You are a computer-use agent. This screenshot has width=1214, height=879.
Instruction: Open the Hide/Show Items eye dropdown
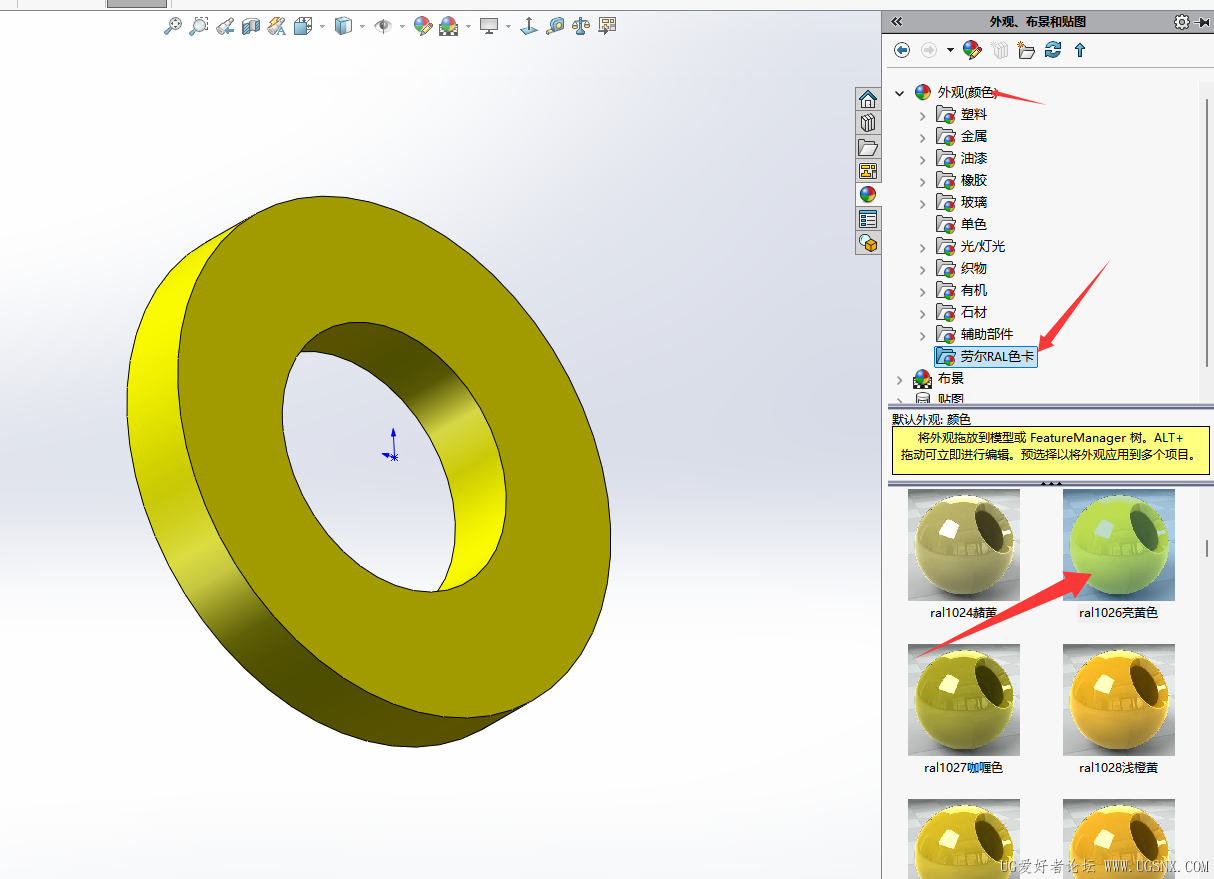(383, 26)
